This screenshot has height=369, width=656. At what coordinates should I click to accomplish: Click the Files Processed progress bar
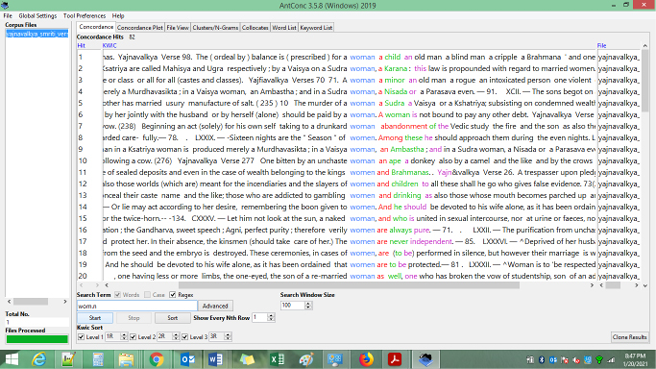[x=37, y=339]
